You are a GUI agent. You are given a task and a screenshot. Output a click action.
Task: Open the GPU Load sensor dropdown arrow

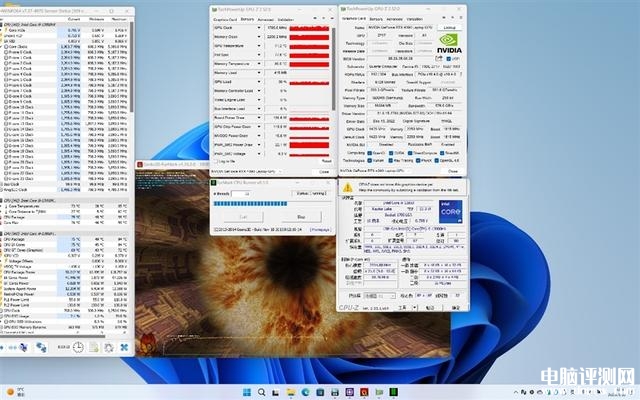[259, 82]
